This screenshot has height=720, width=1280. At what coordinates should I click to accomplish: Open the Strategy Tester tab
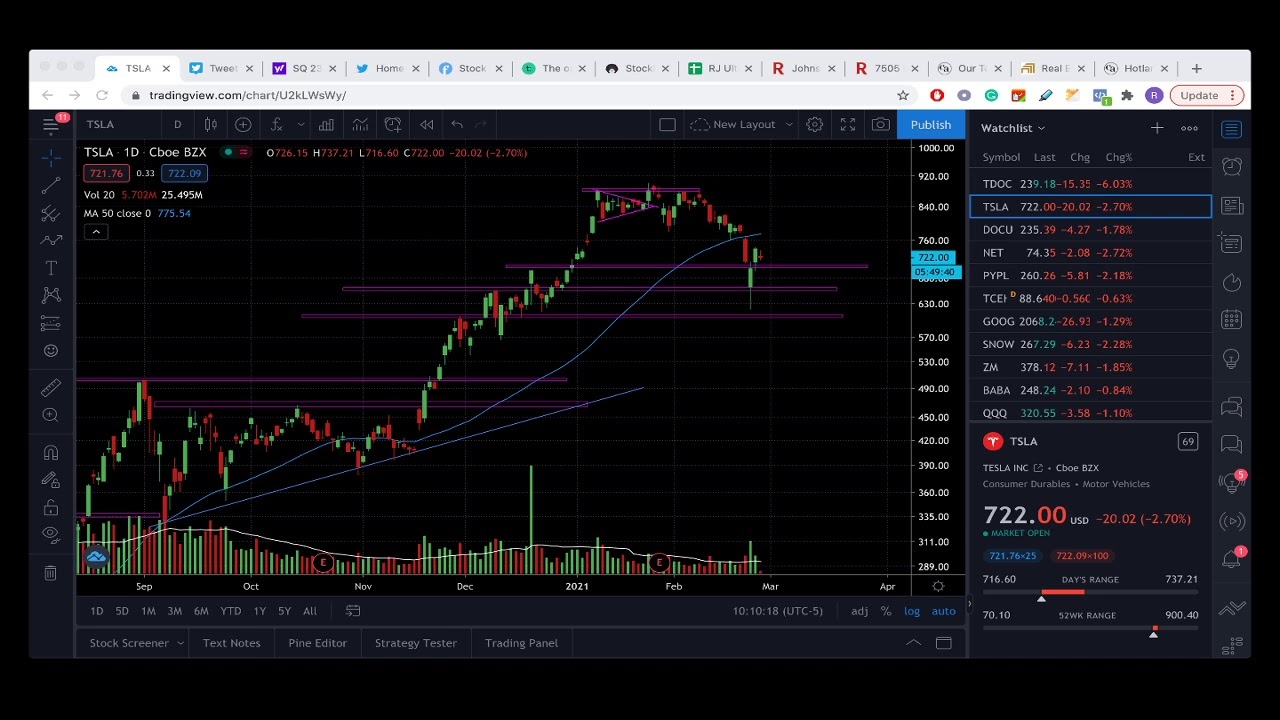click(x=415, y=643)
